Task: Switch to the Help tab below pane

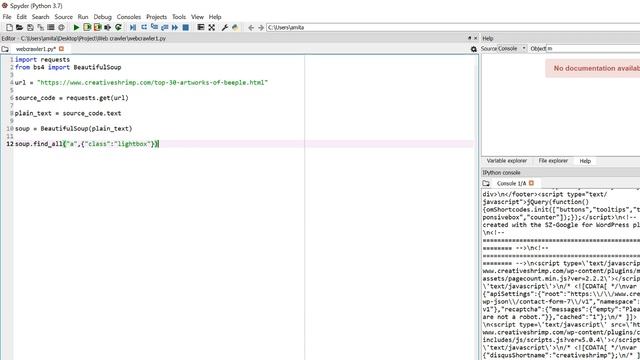Action: (585, 161)
